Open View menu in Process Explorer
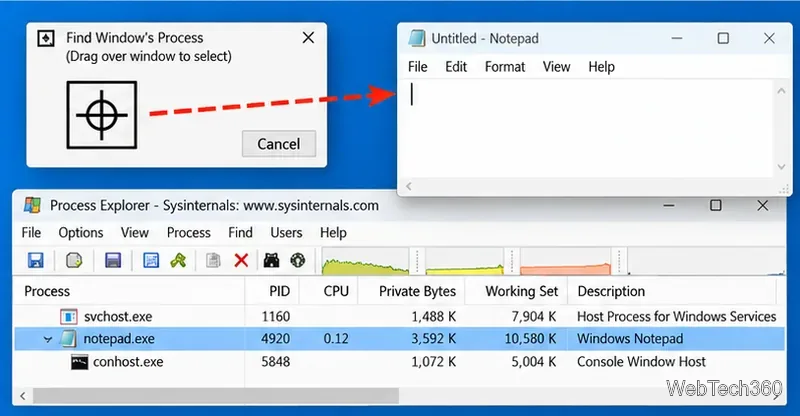The image size is (800, 416). (135, 233)
